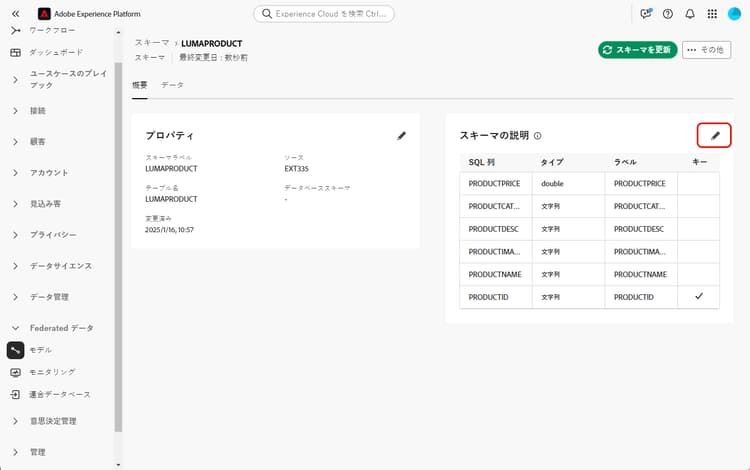750x470 pixels.
Task: Expand the 顧客 section
Action: click(x=15, y=142)
